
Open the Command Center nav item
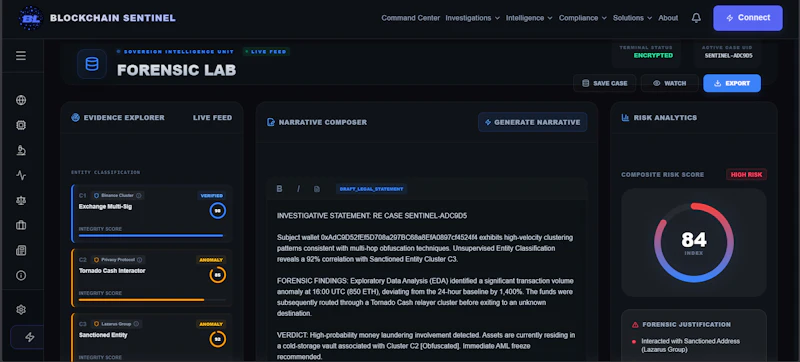click(411, 18)
